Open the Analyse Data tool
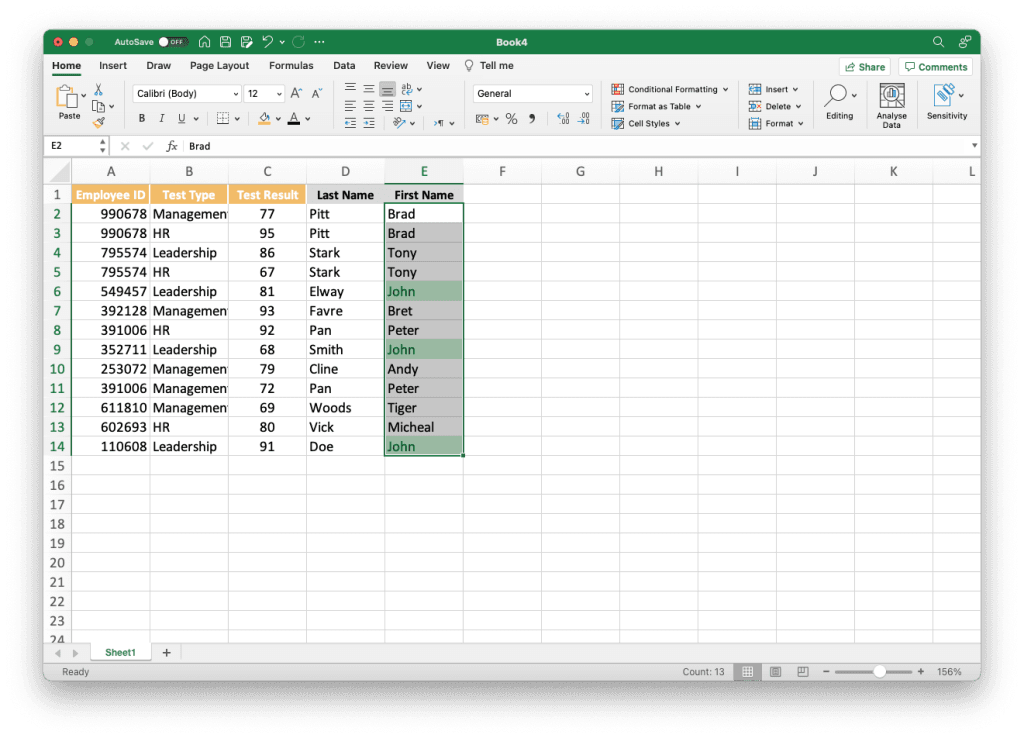The height and width of the screenshot is (738, 1024). pos(891,106)
